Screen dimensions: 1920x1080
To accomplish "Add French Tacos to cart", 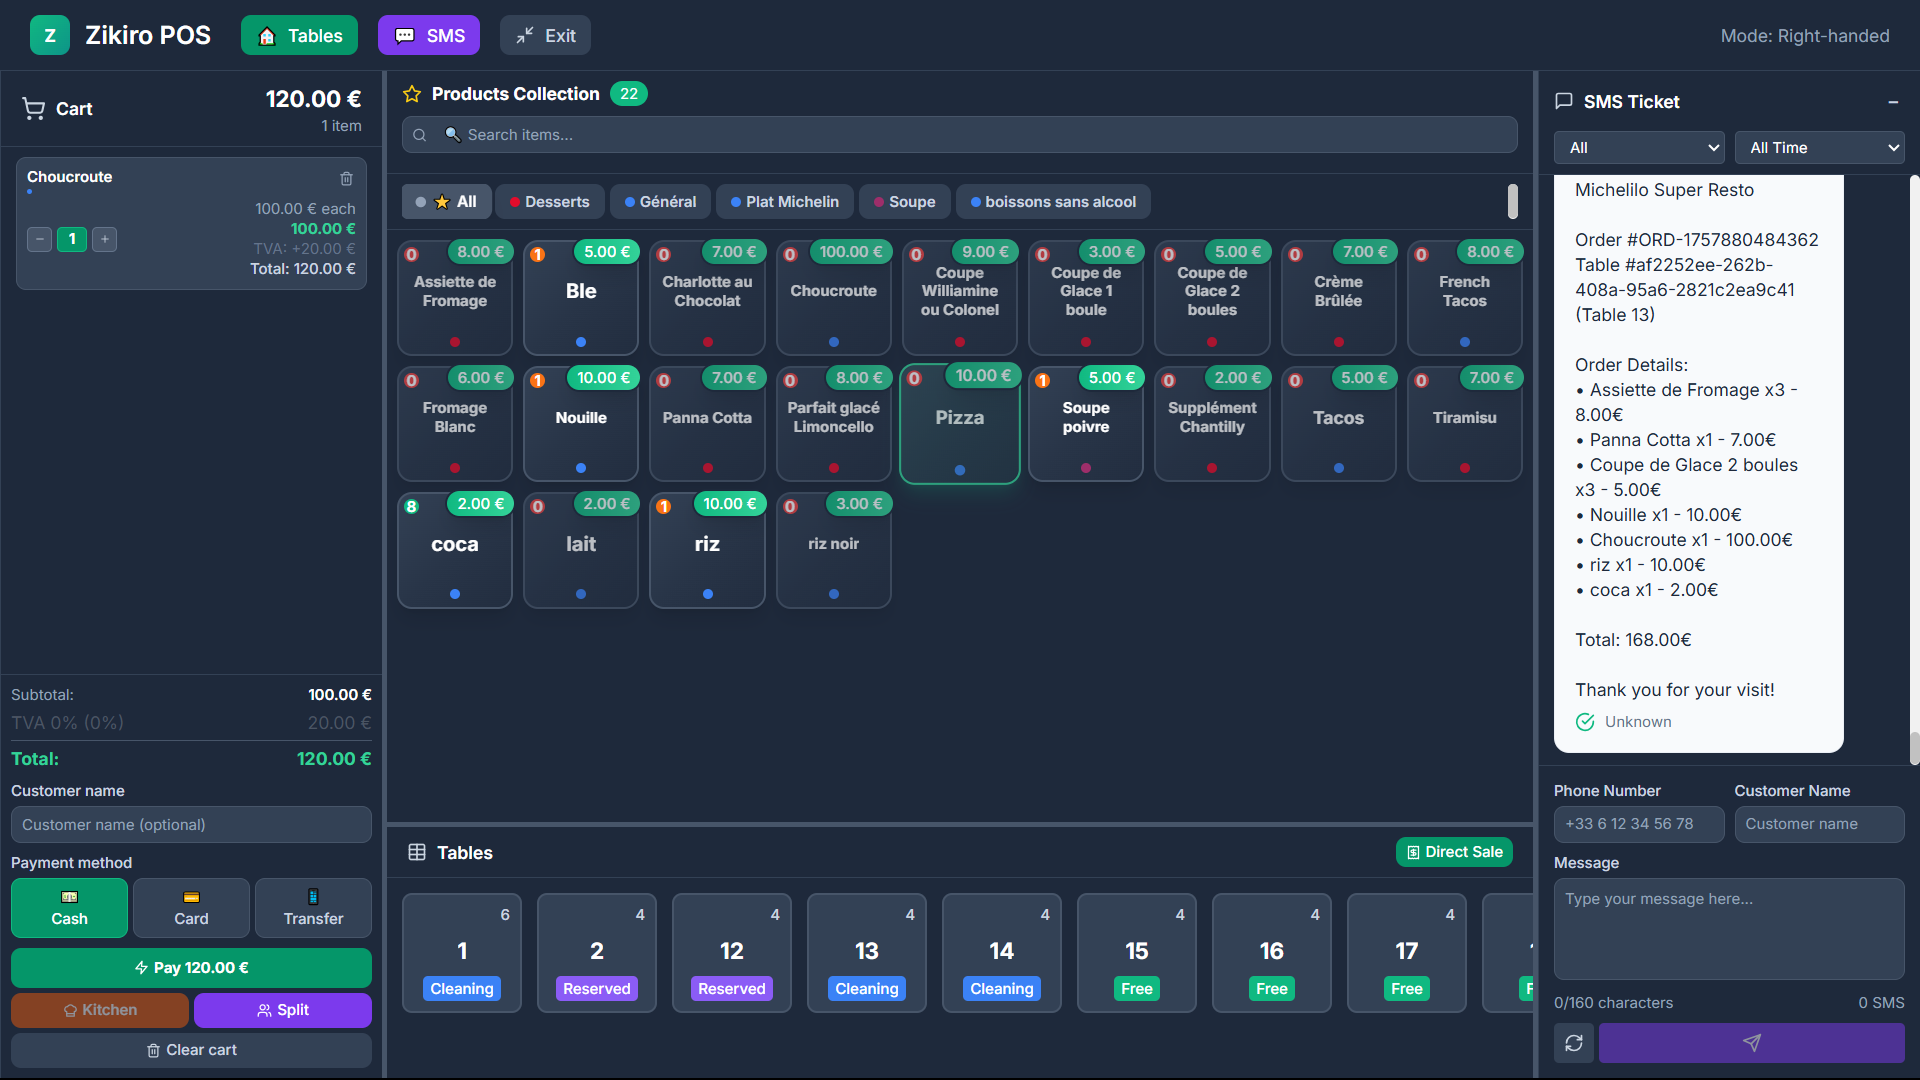I will point(1465,298).
